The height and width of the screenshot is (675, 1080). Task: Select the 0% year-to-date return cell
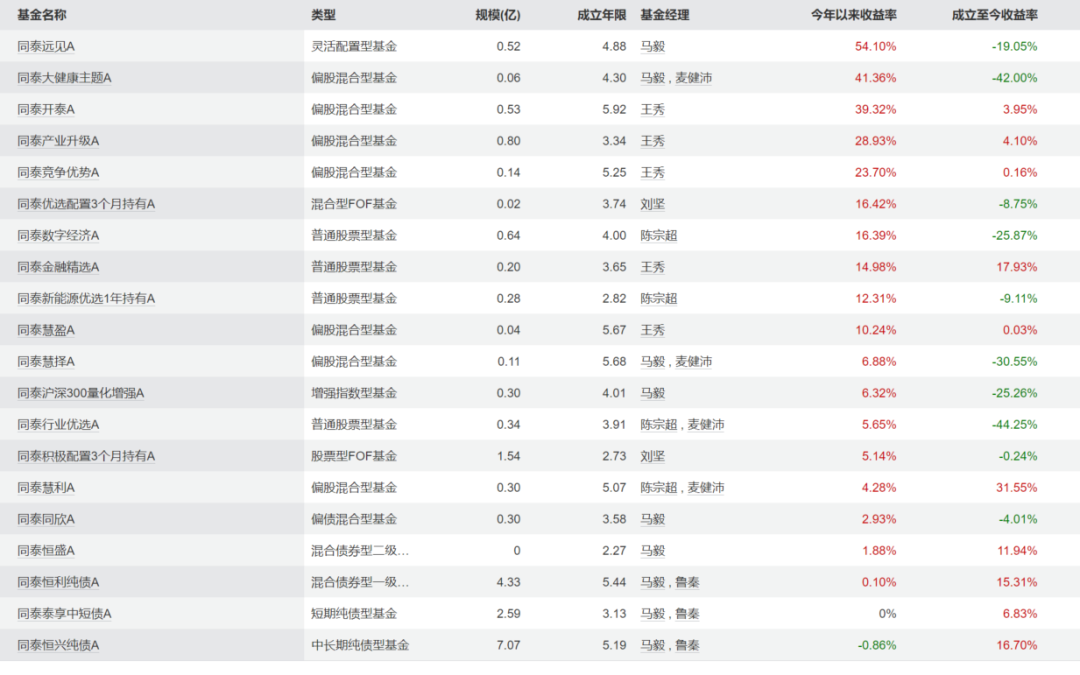click(887, 614)
